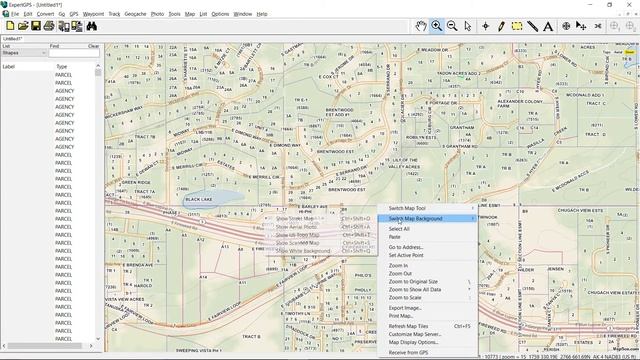The height and width of the screenshot is (360, 640).
Task: Select the Measure line tool
Action: (532, 26)
